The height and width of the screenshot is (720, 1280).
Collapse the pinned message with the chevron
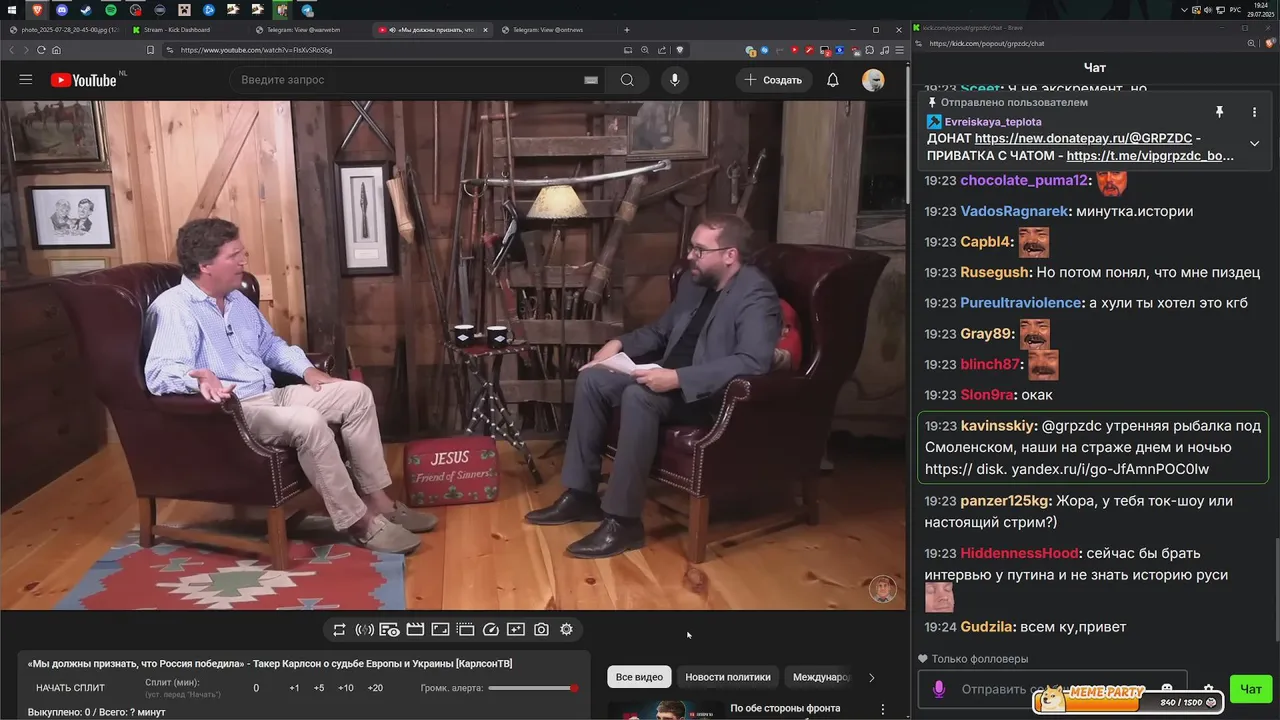[1254, 143]
